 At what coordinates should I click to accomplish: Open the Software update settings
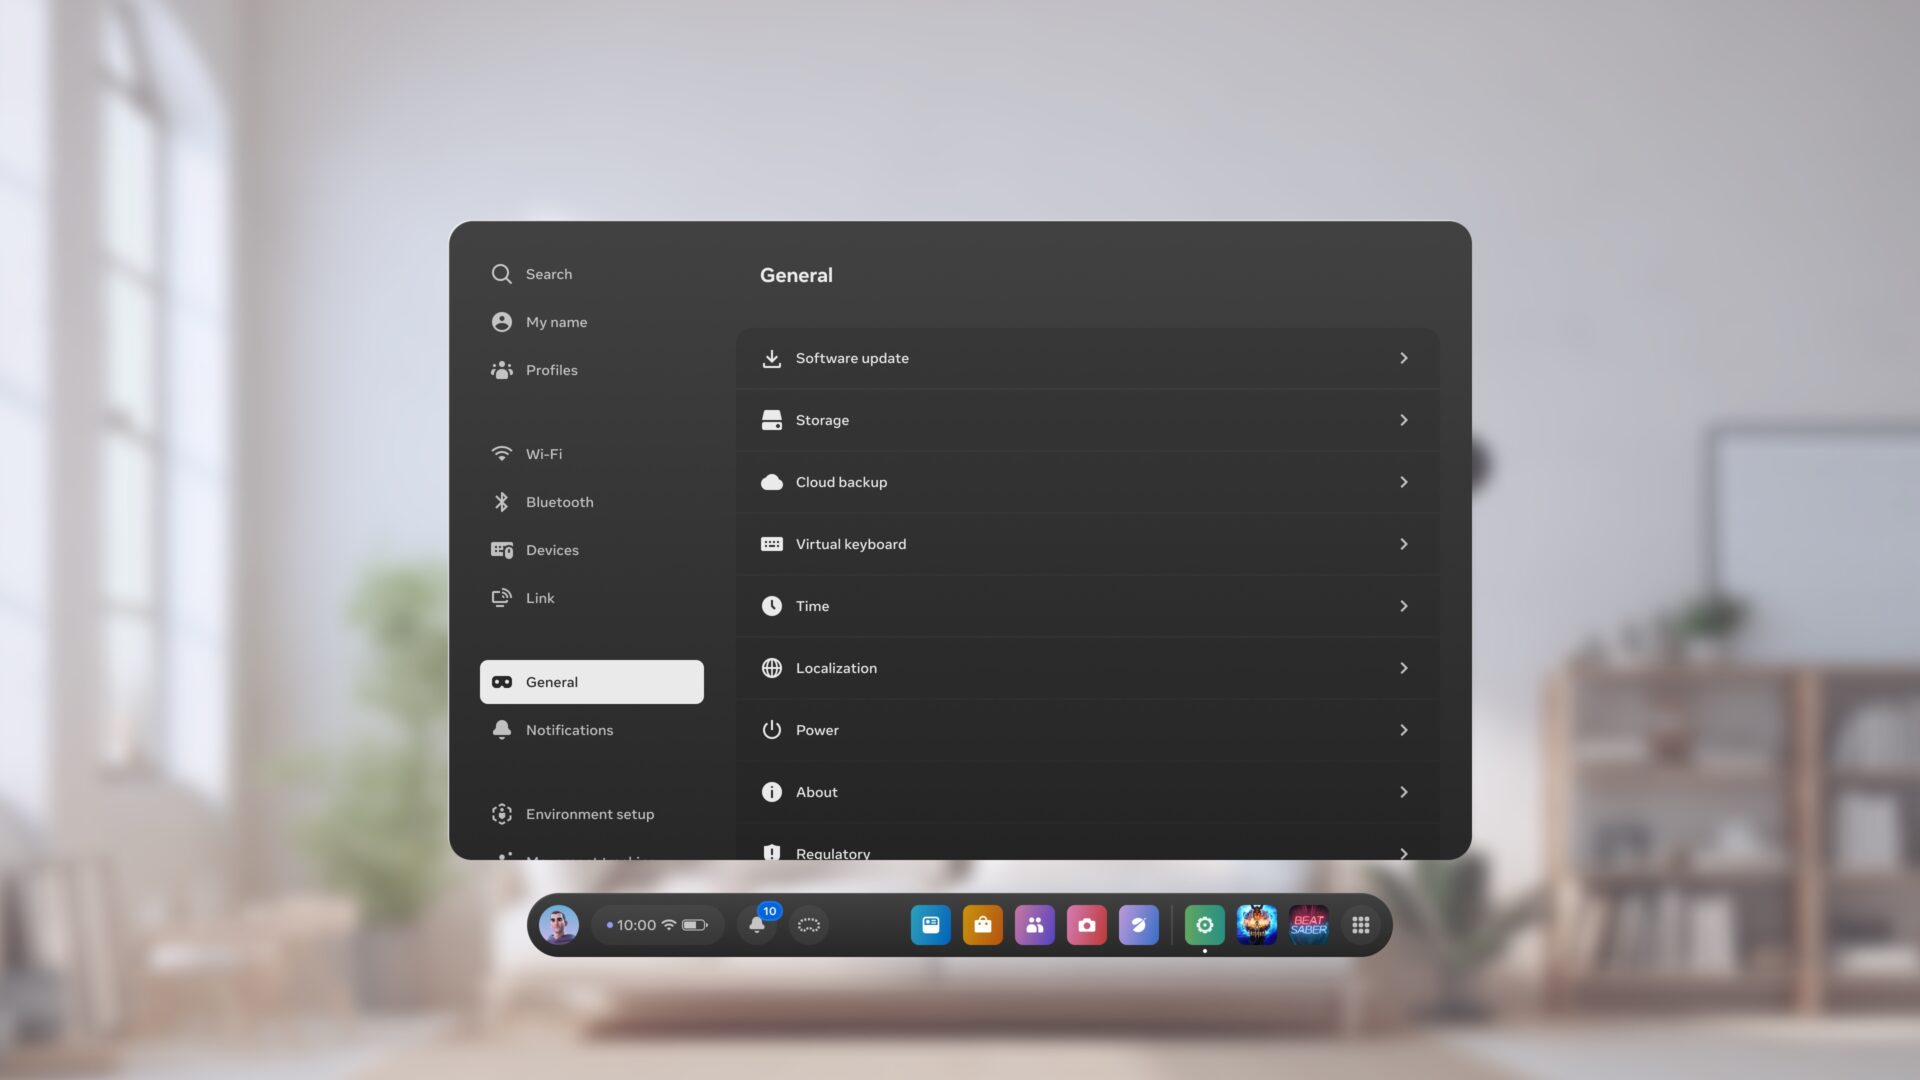coord(1087,357)
